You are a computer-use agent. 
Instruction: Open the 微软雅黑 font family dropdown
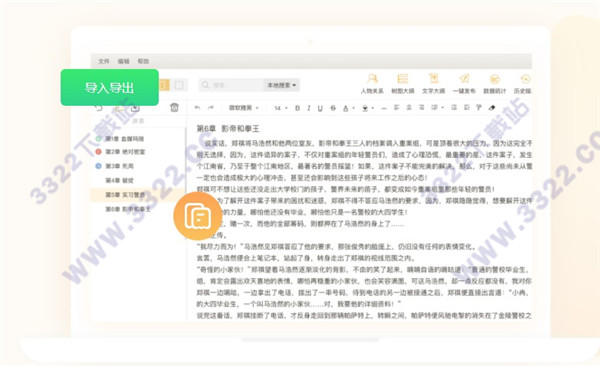pyautogui.click(x=244, y=108)
